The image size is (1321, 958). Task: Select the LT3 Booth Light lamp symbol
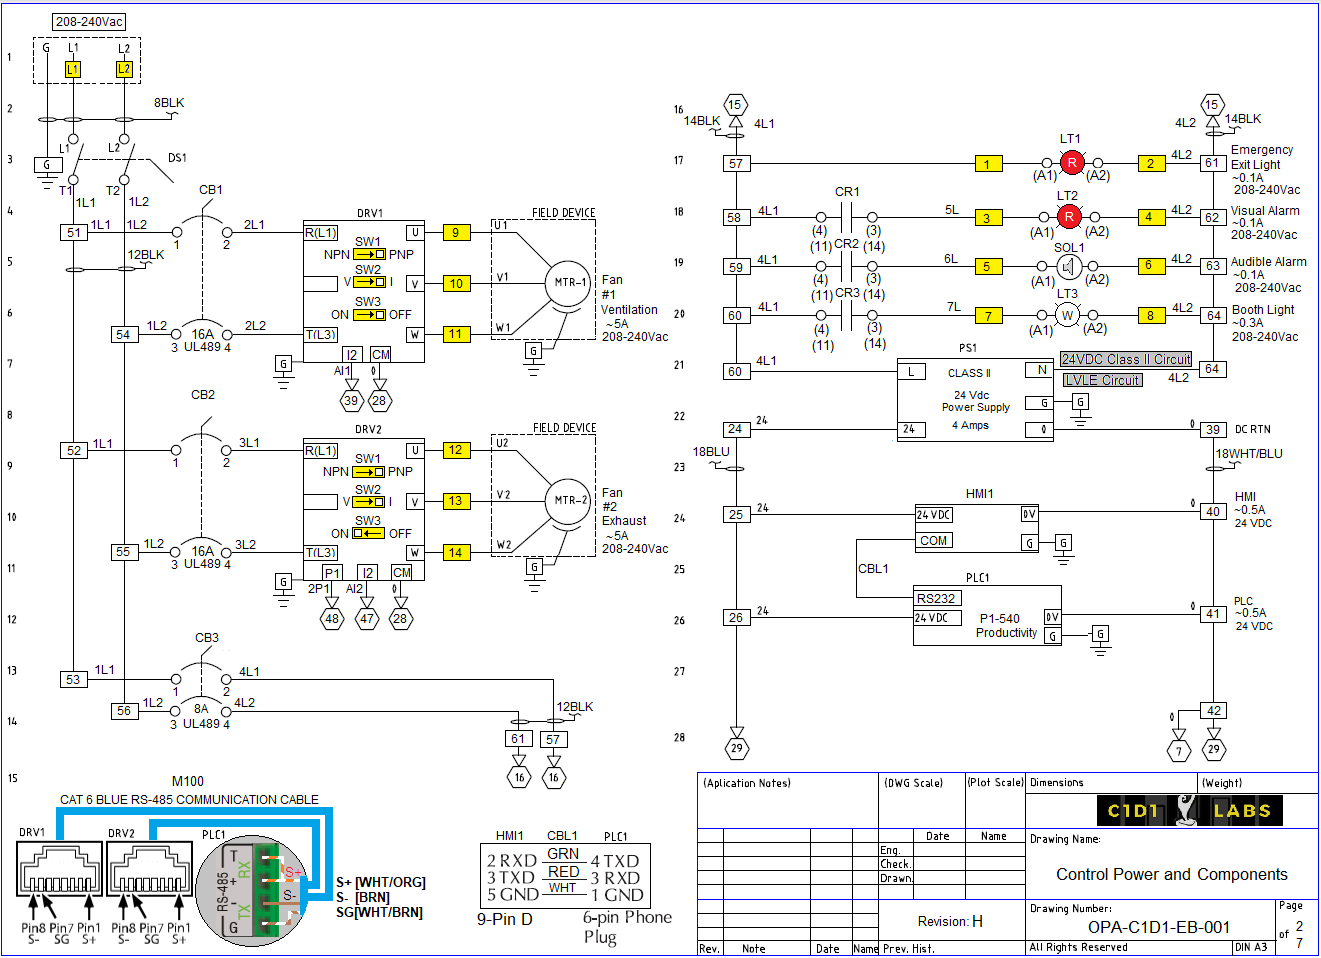click(1067, 315)
